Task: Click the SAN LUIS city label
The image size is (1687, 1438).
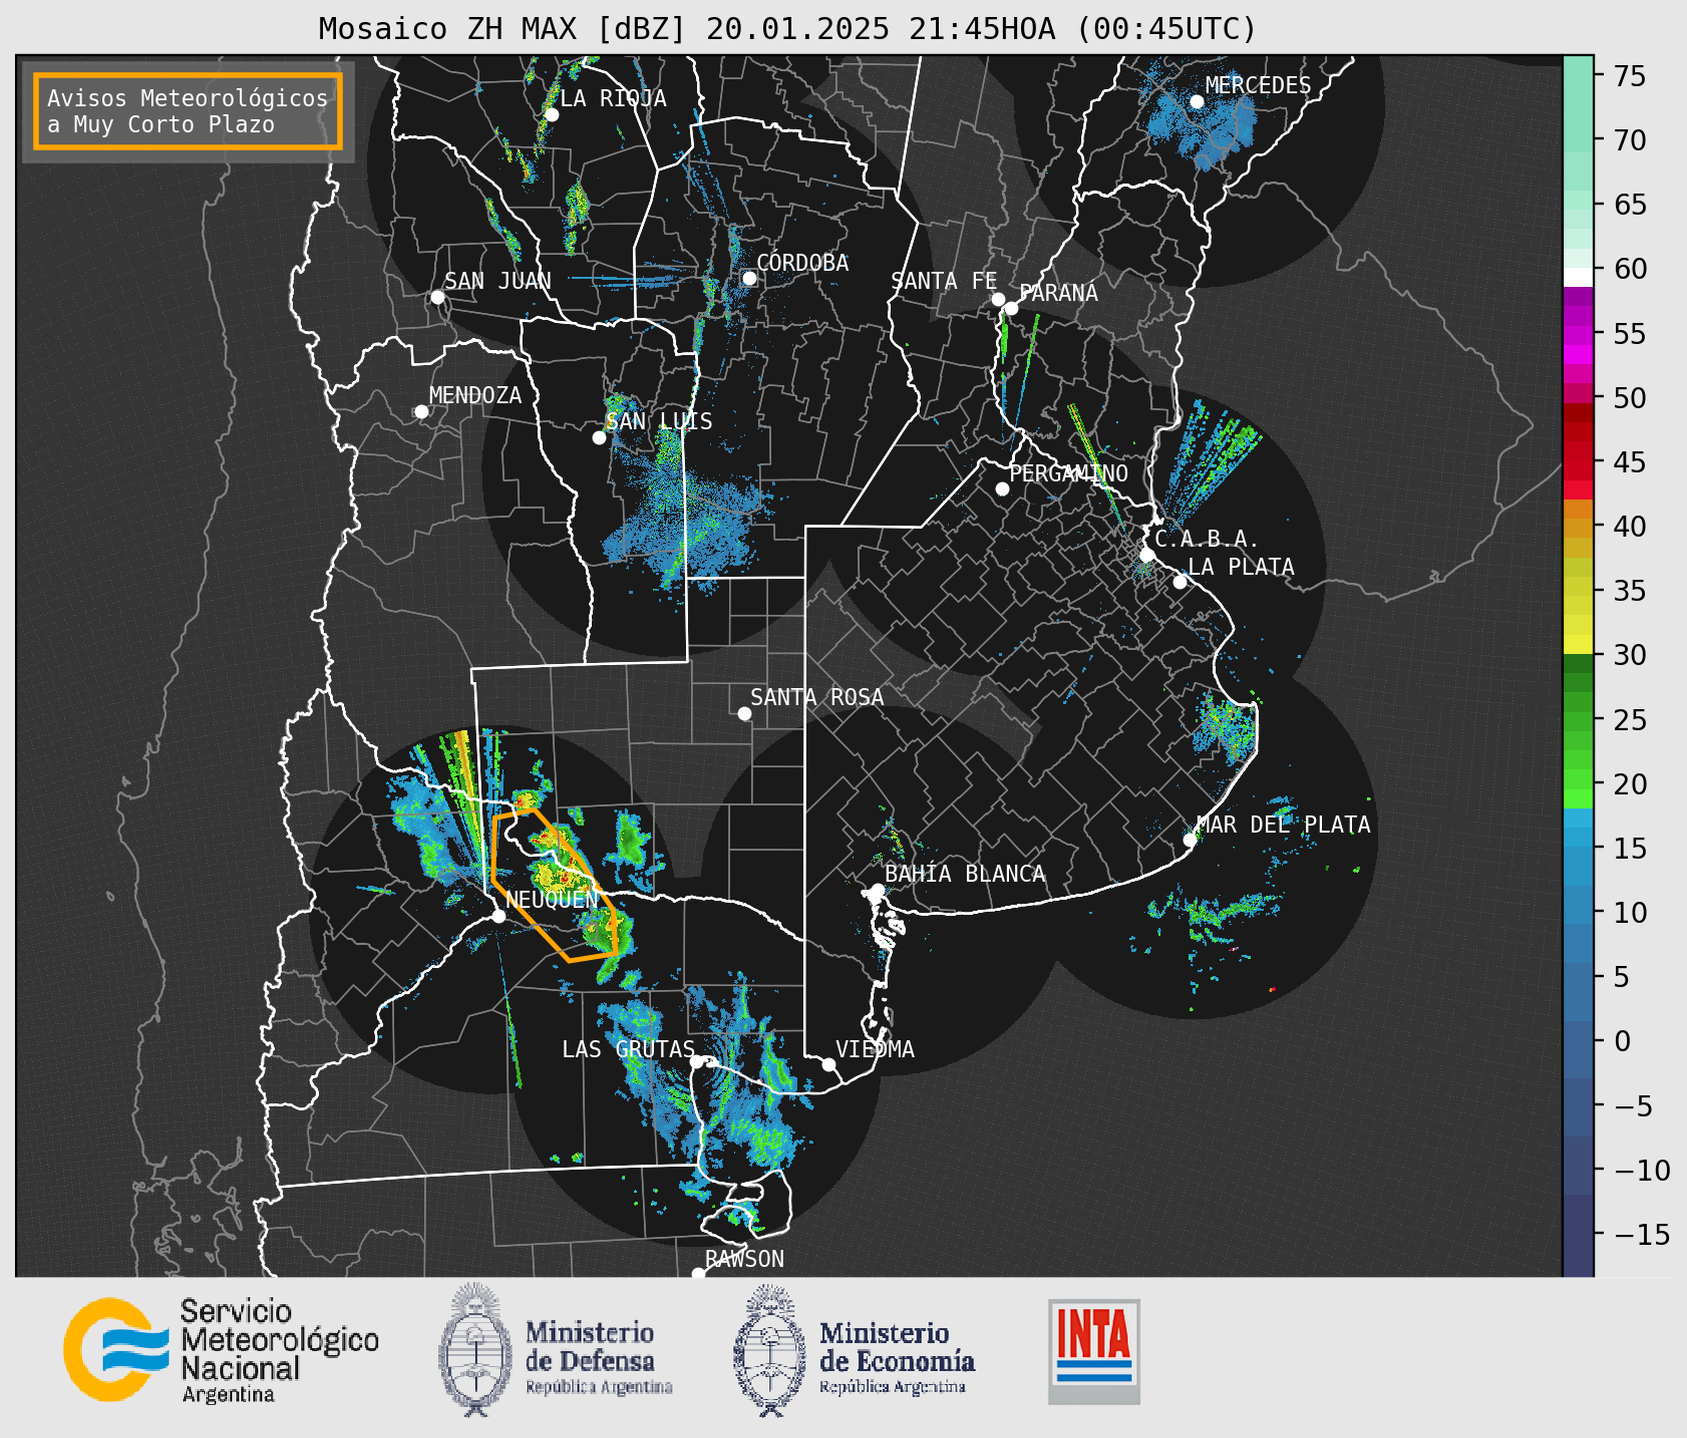Action: [x=660, y=421]
